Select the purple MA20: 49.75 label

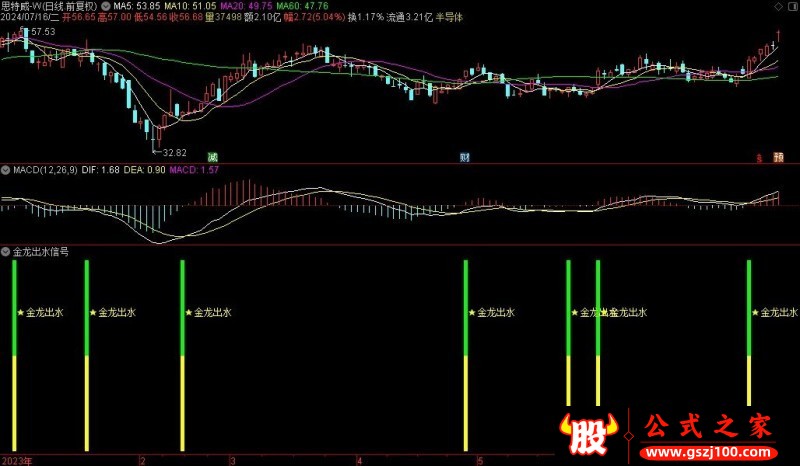click(x=247, y=6)
